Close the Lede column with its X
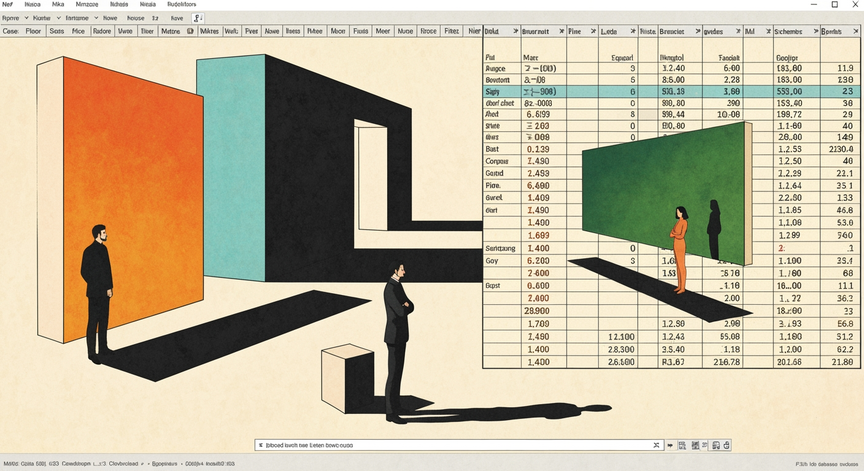 click(x=633, y=31)
